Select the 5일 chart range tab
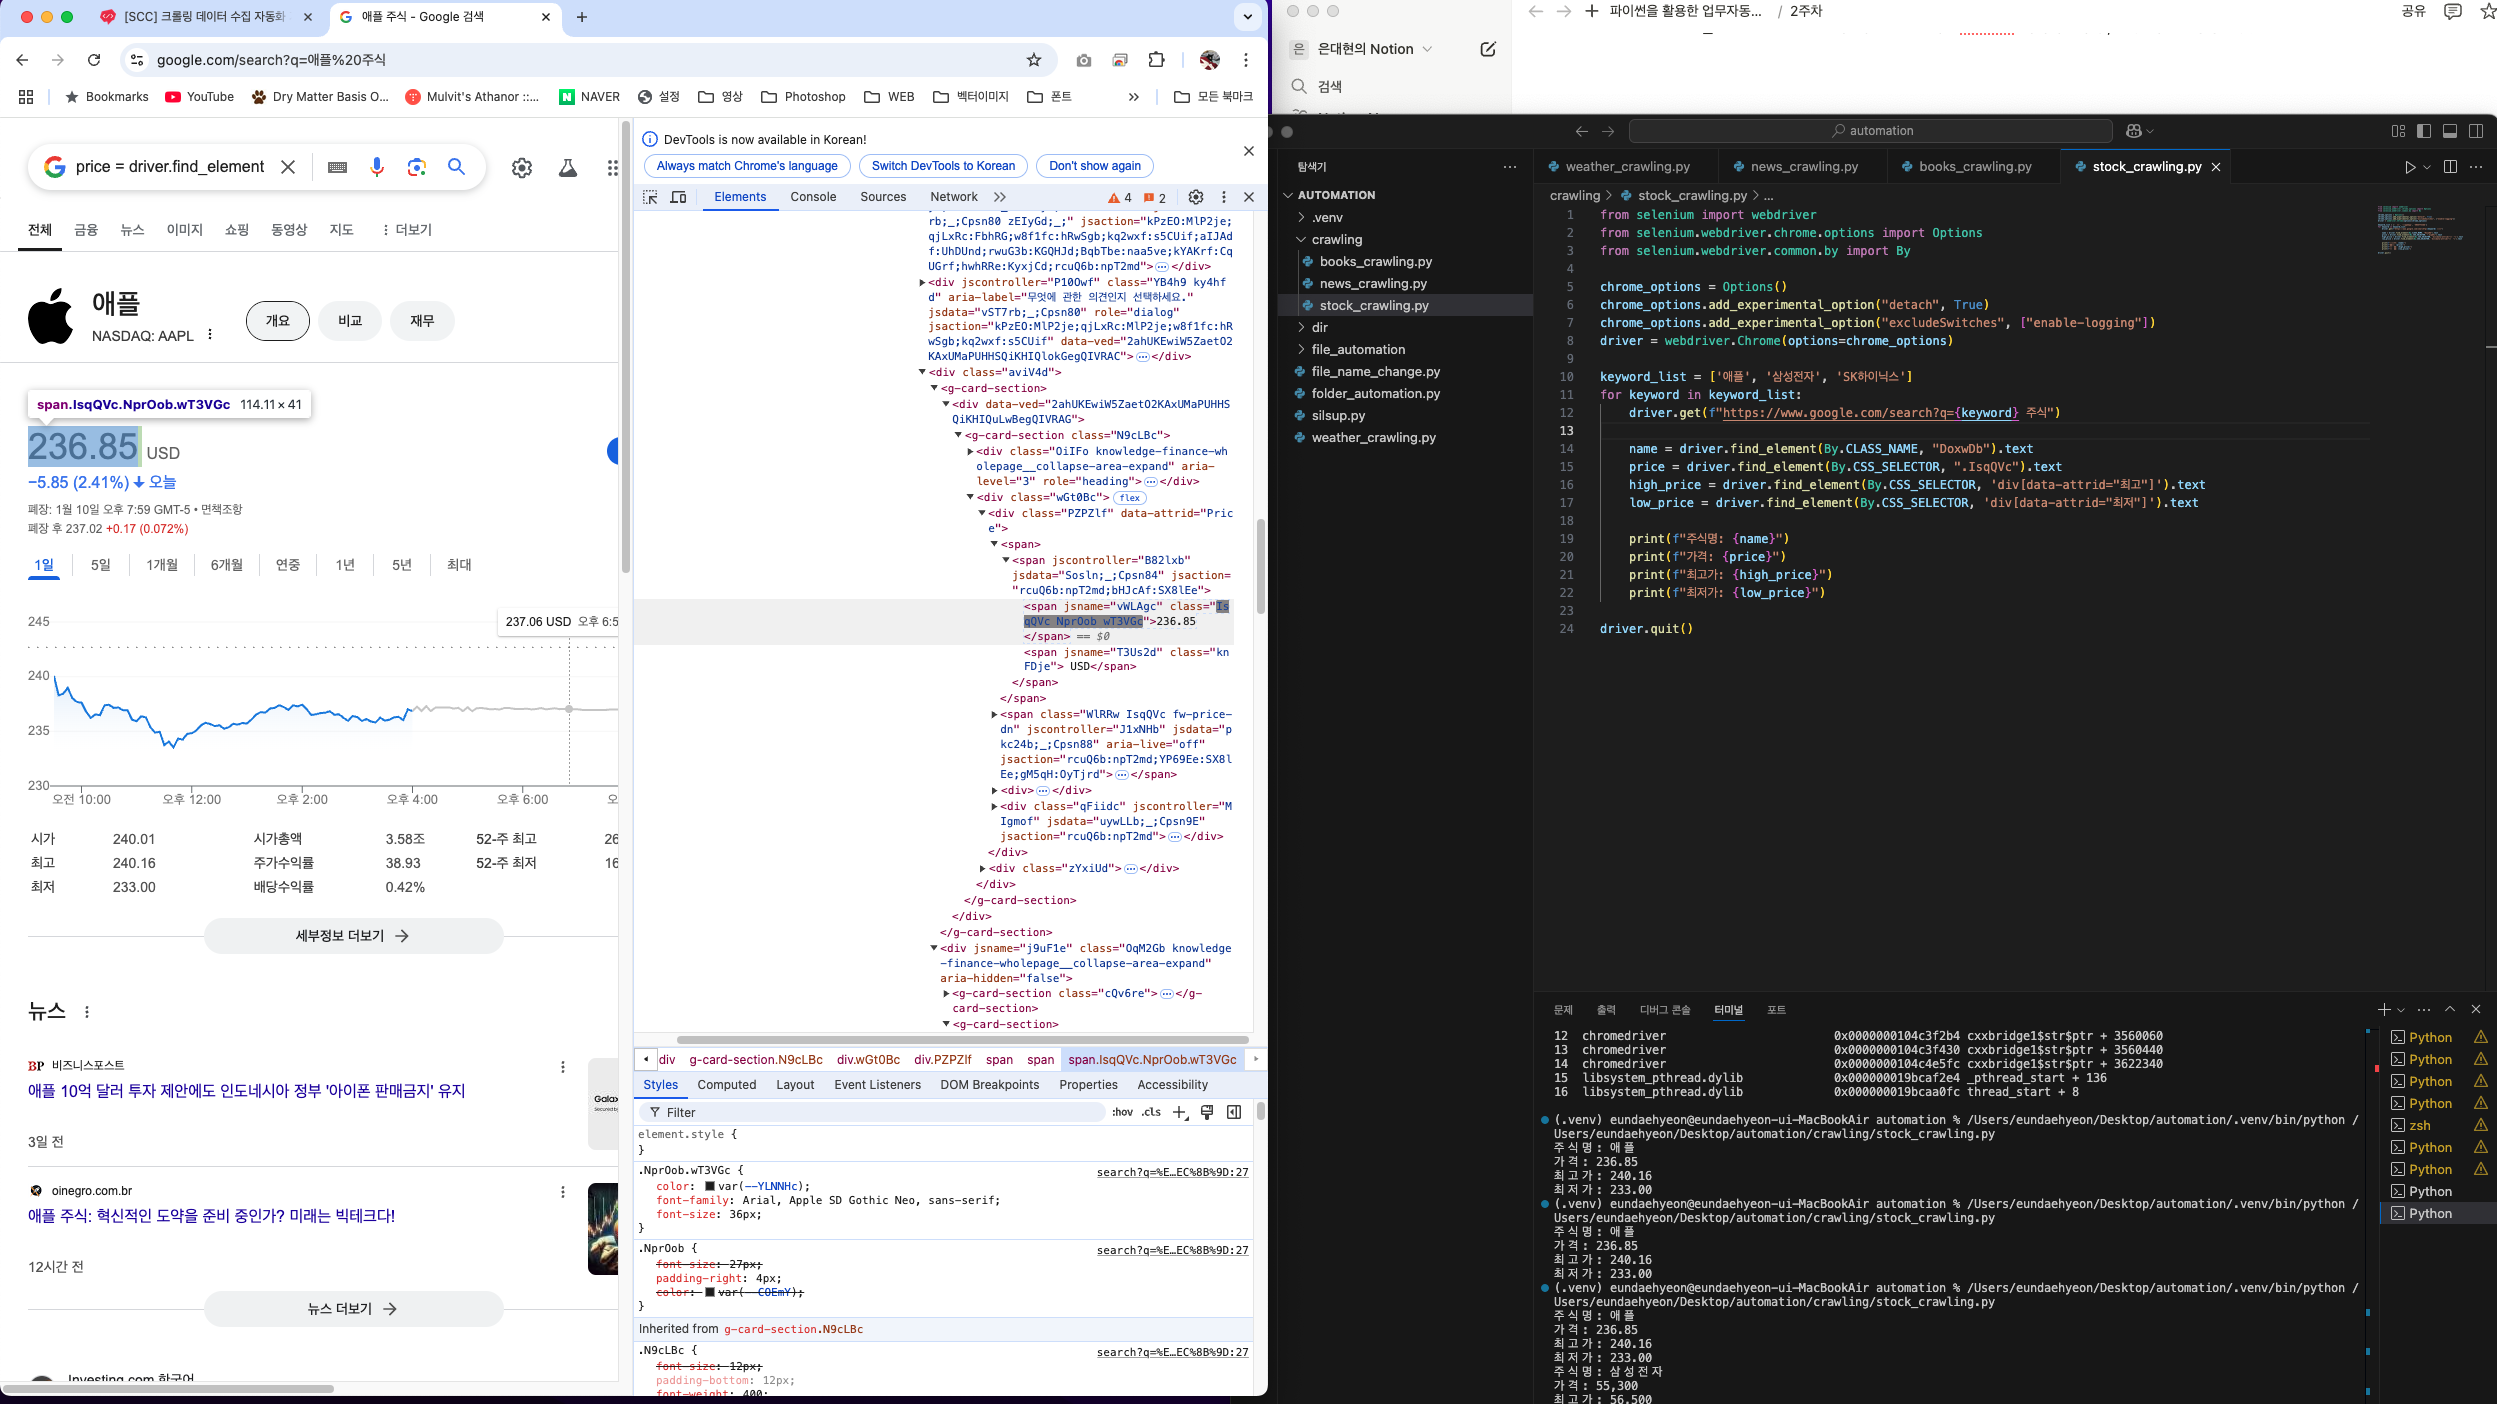 tap(101, 565)
